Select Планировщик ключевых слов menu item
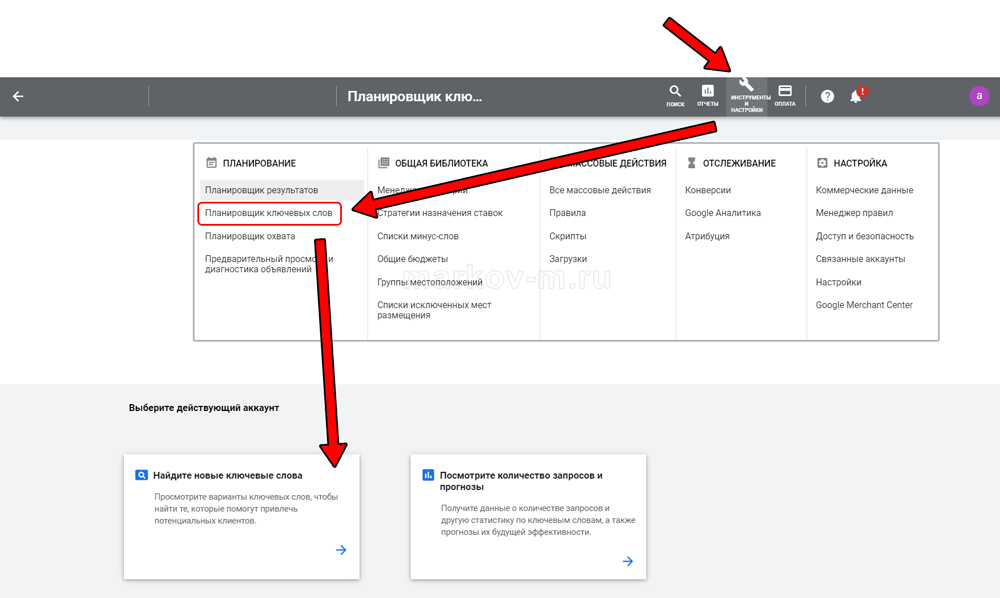 coord(269,213)
